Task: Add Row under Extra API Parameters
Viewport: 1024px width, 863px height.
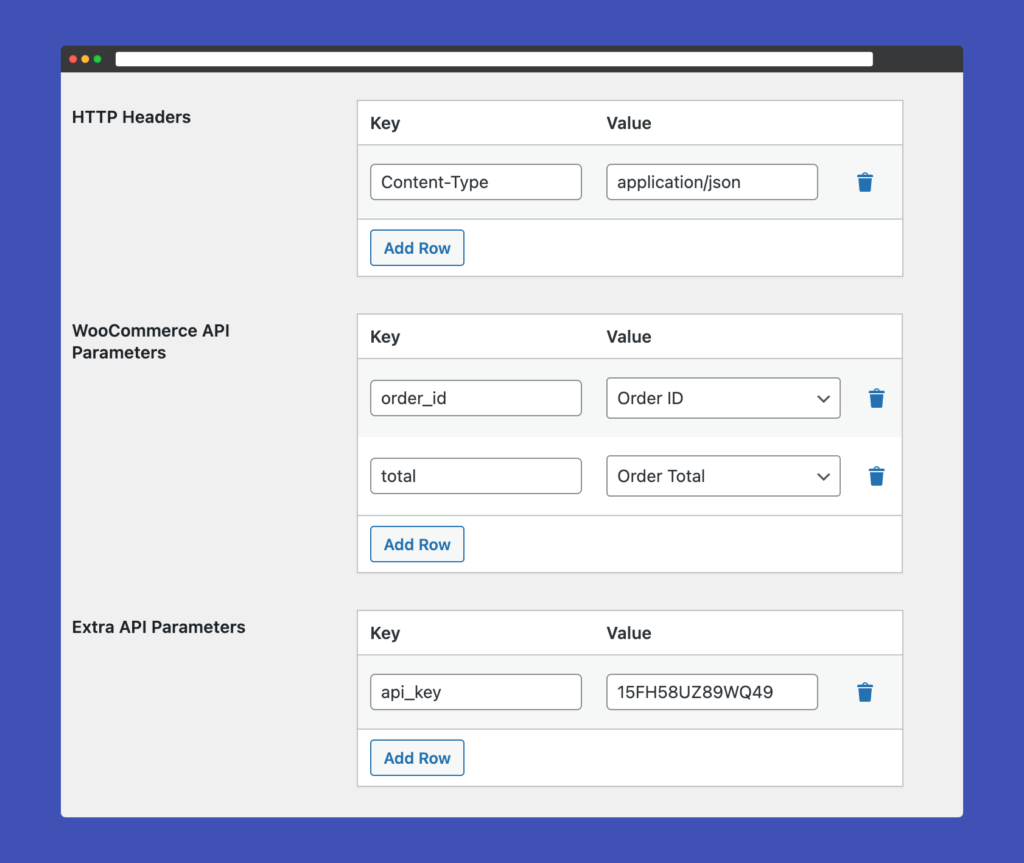Action: (417, 758)
